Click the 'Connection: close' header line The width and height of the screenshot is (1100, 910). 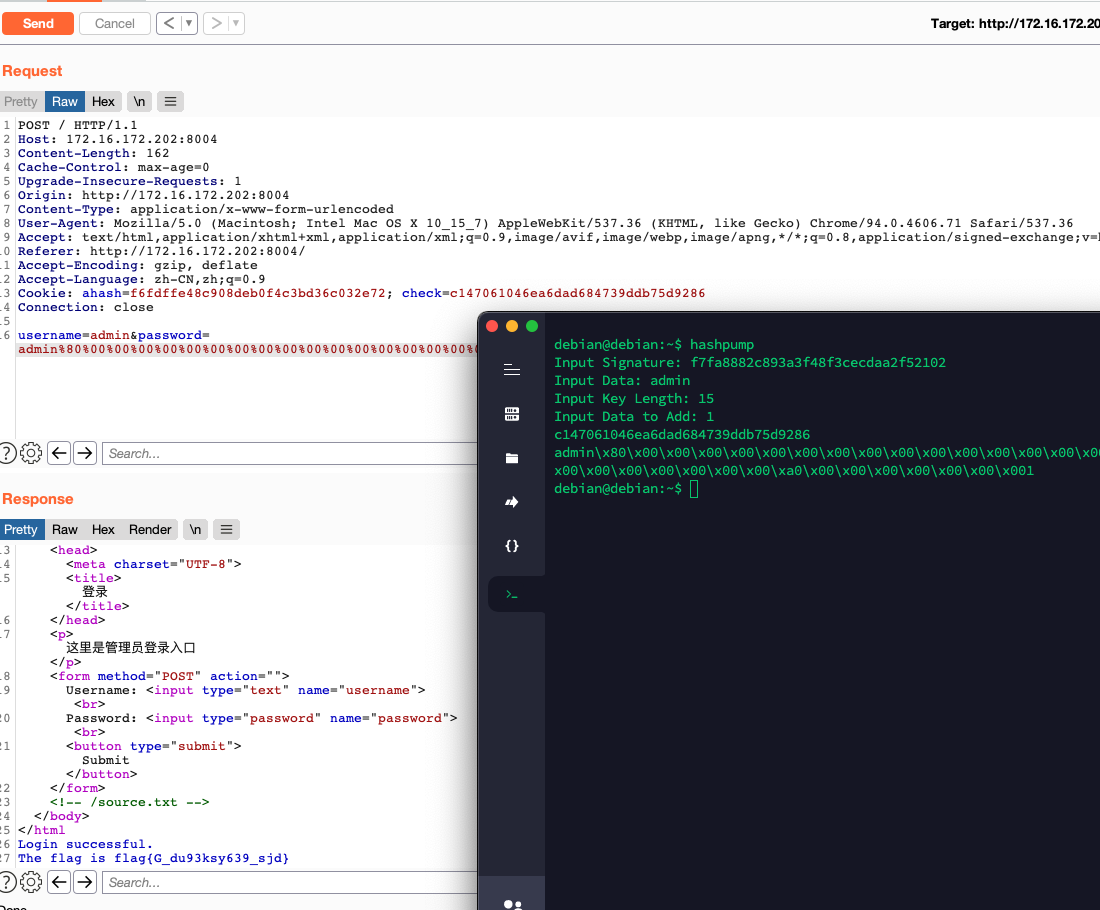(86, 307)
